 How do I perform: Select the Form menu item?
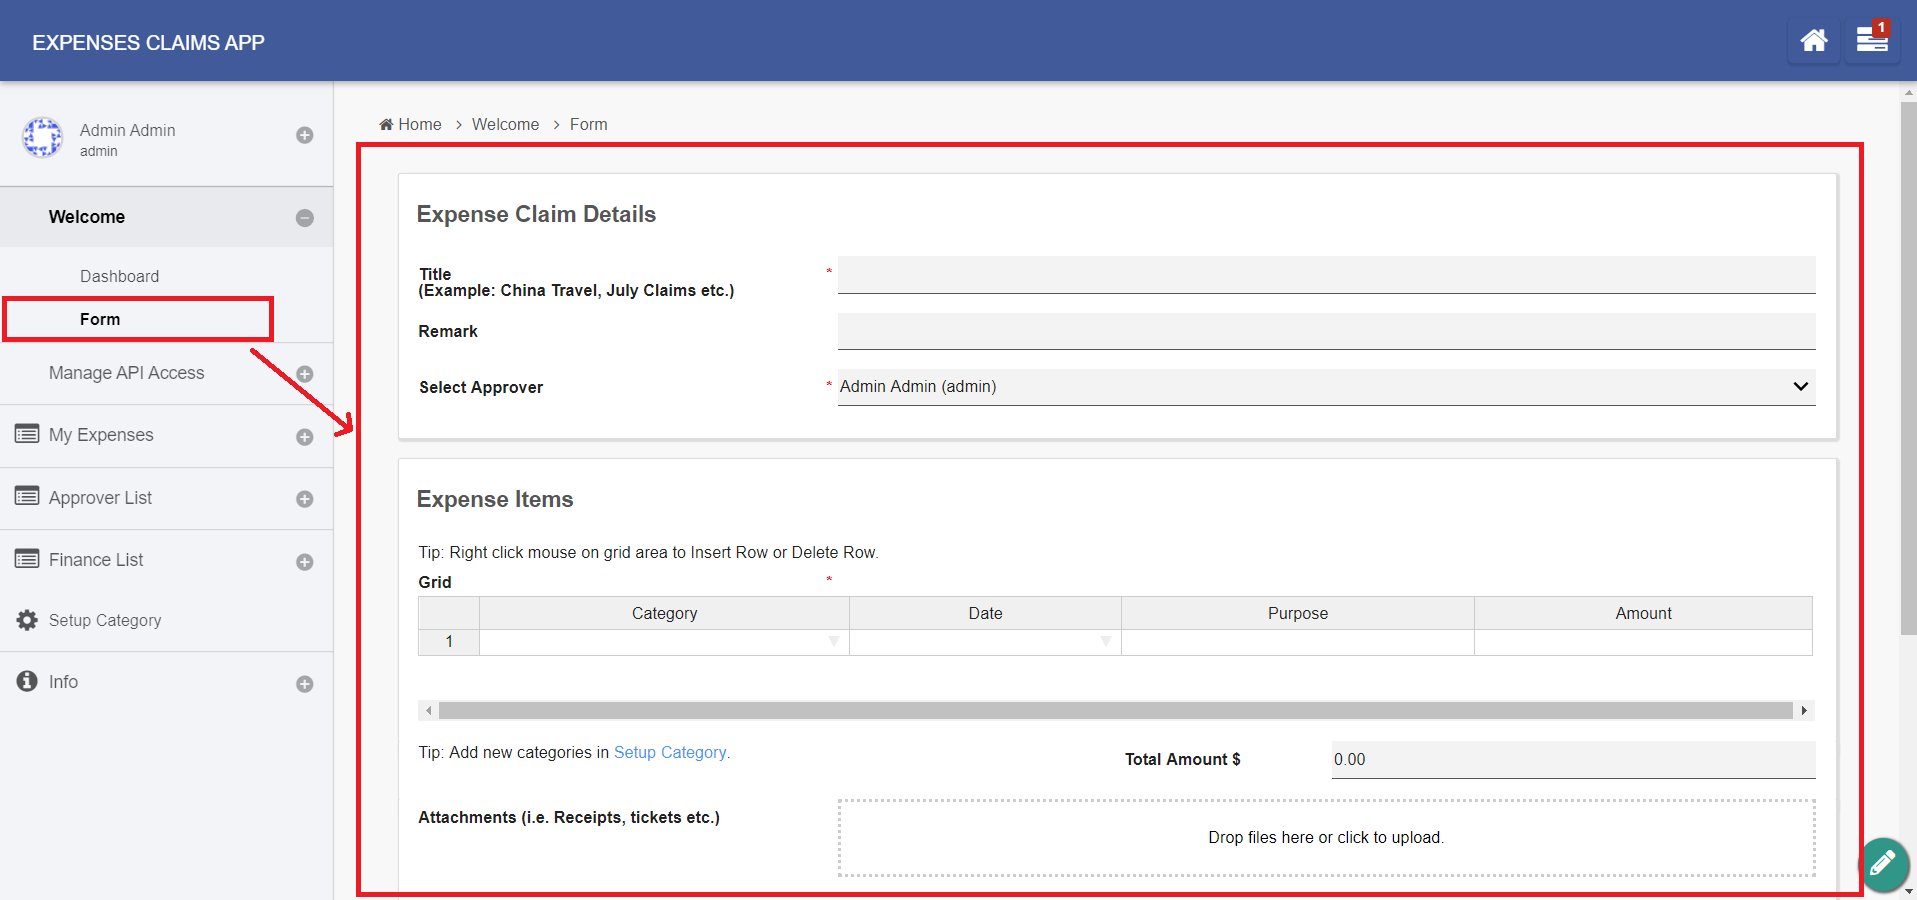100,319
